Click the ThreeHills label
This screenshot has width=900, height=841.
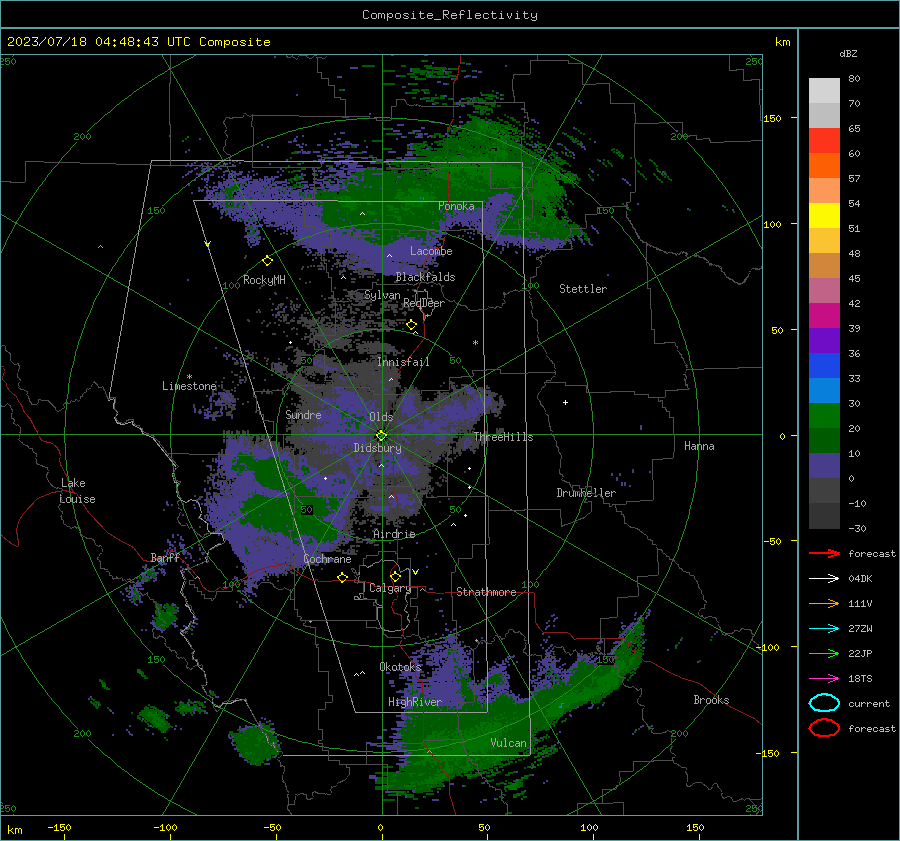(503, 437)
